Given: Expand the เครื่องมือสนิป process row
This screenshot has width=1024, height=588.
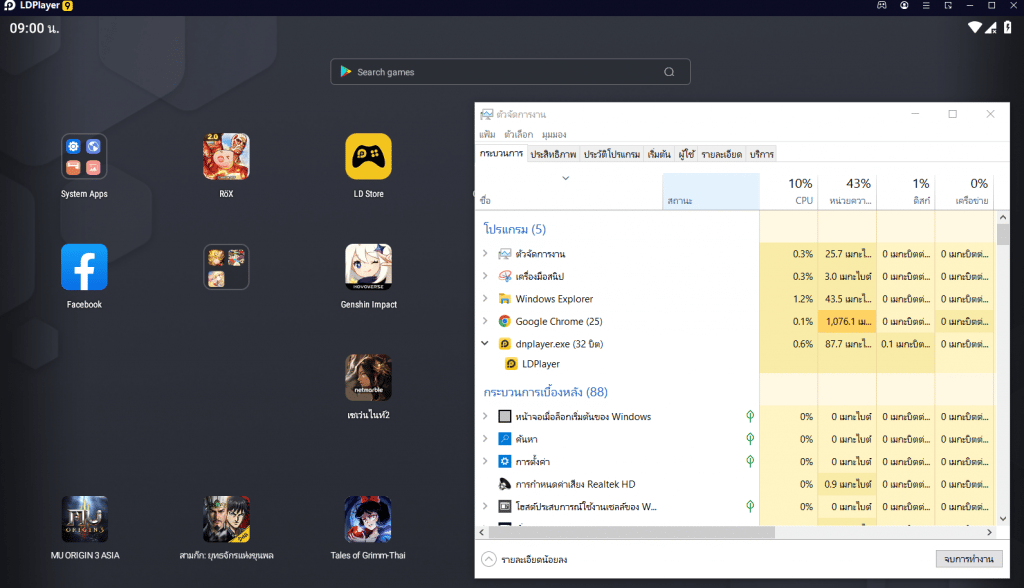Looking at the screenshot, I should coord(485,276).
